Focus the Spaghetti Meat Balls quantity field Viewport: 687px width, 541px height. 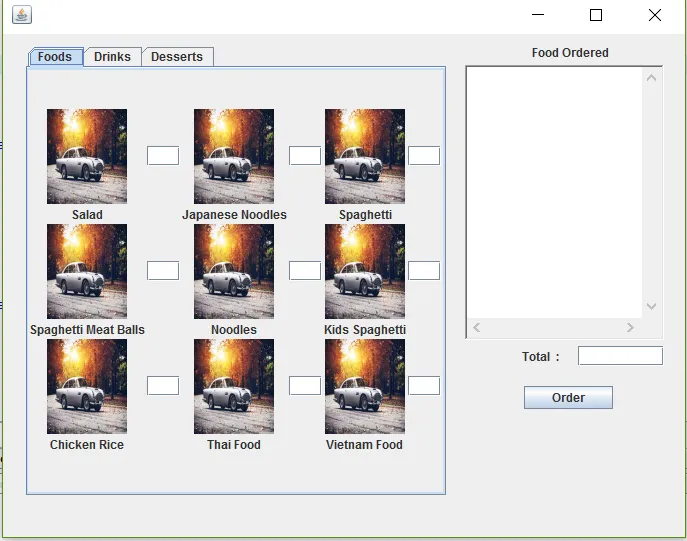[163, 270]
